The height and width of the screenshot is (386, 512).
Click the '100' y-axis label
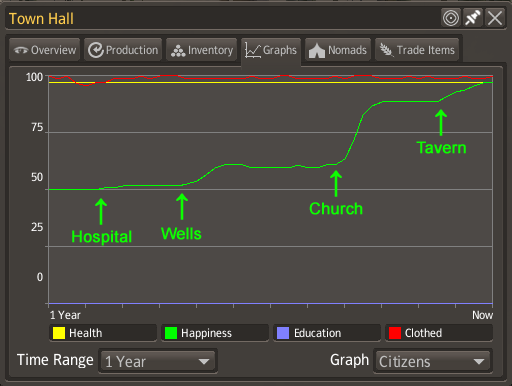pyautogui.click(x=34, y=77)
